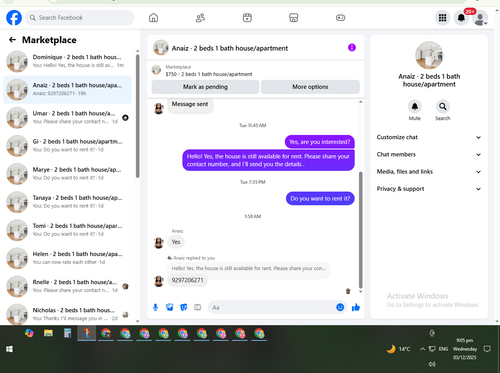Viewport: 500px width, 373px height.
Task: Open the Windows Start button
Action: coord(9,349)
